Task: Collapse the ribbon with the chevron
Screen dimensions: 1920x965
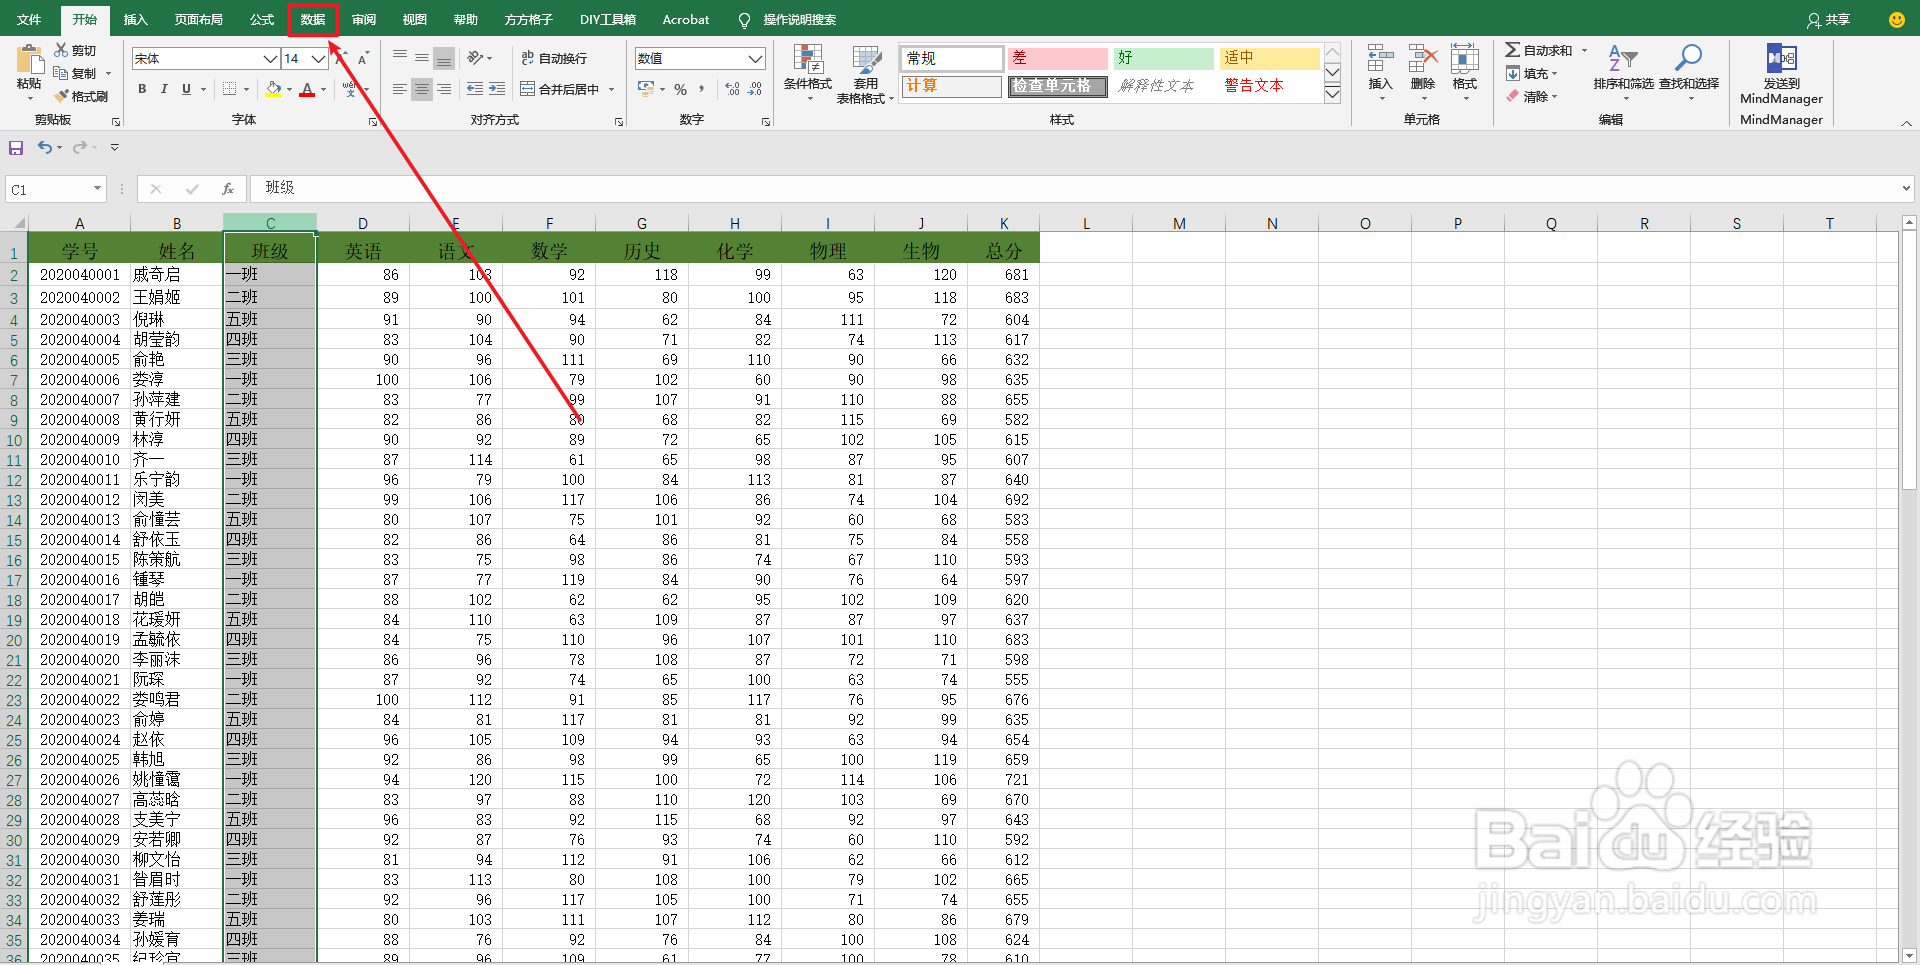Action: (1906, 123)
